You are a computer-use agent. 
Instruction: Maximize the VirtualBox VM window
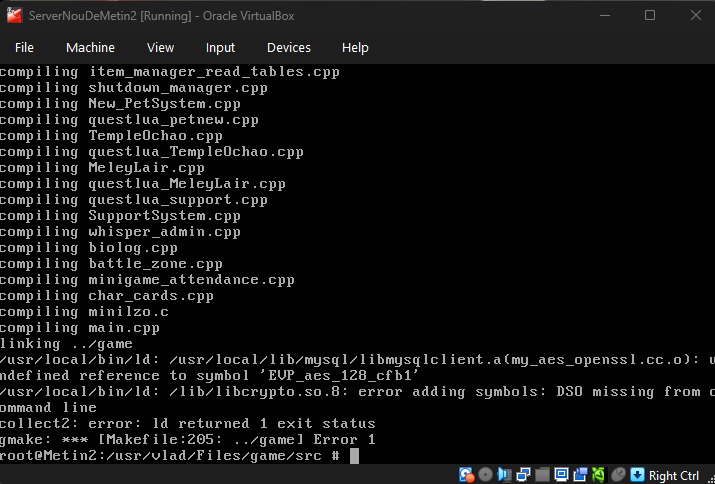point(650,16)
